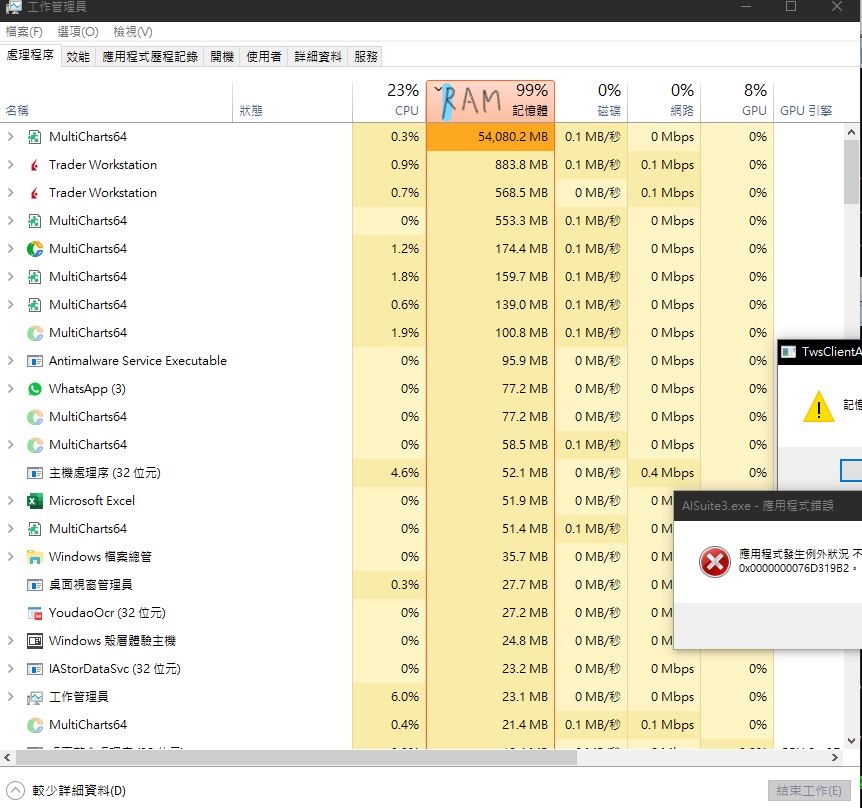862x808 pixels.
Task: Click 較少詳細資料(D) link
Action: point(79,791)
